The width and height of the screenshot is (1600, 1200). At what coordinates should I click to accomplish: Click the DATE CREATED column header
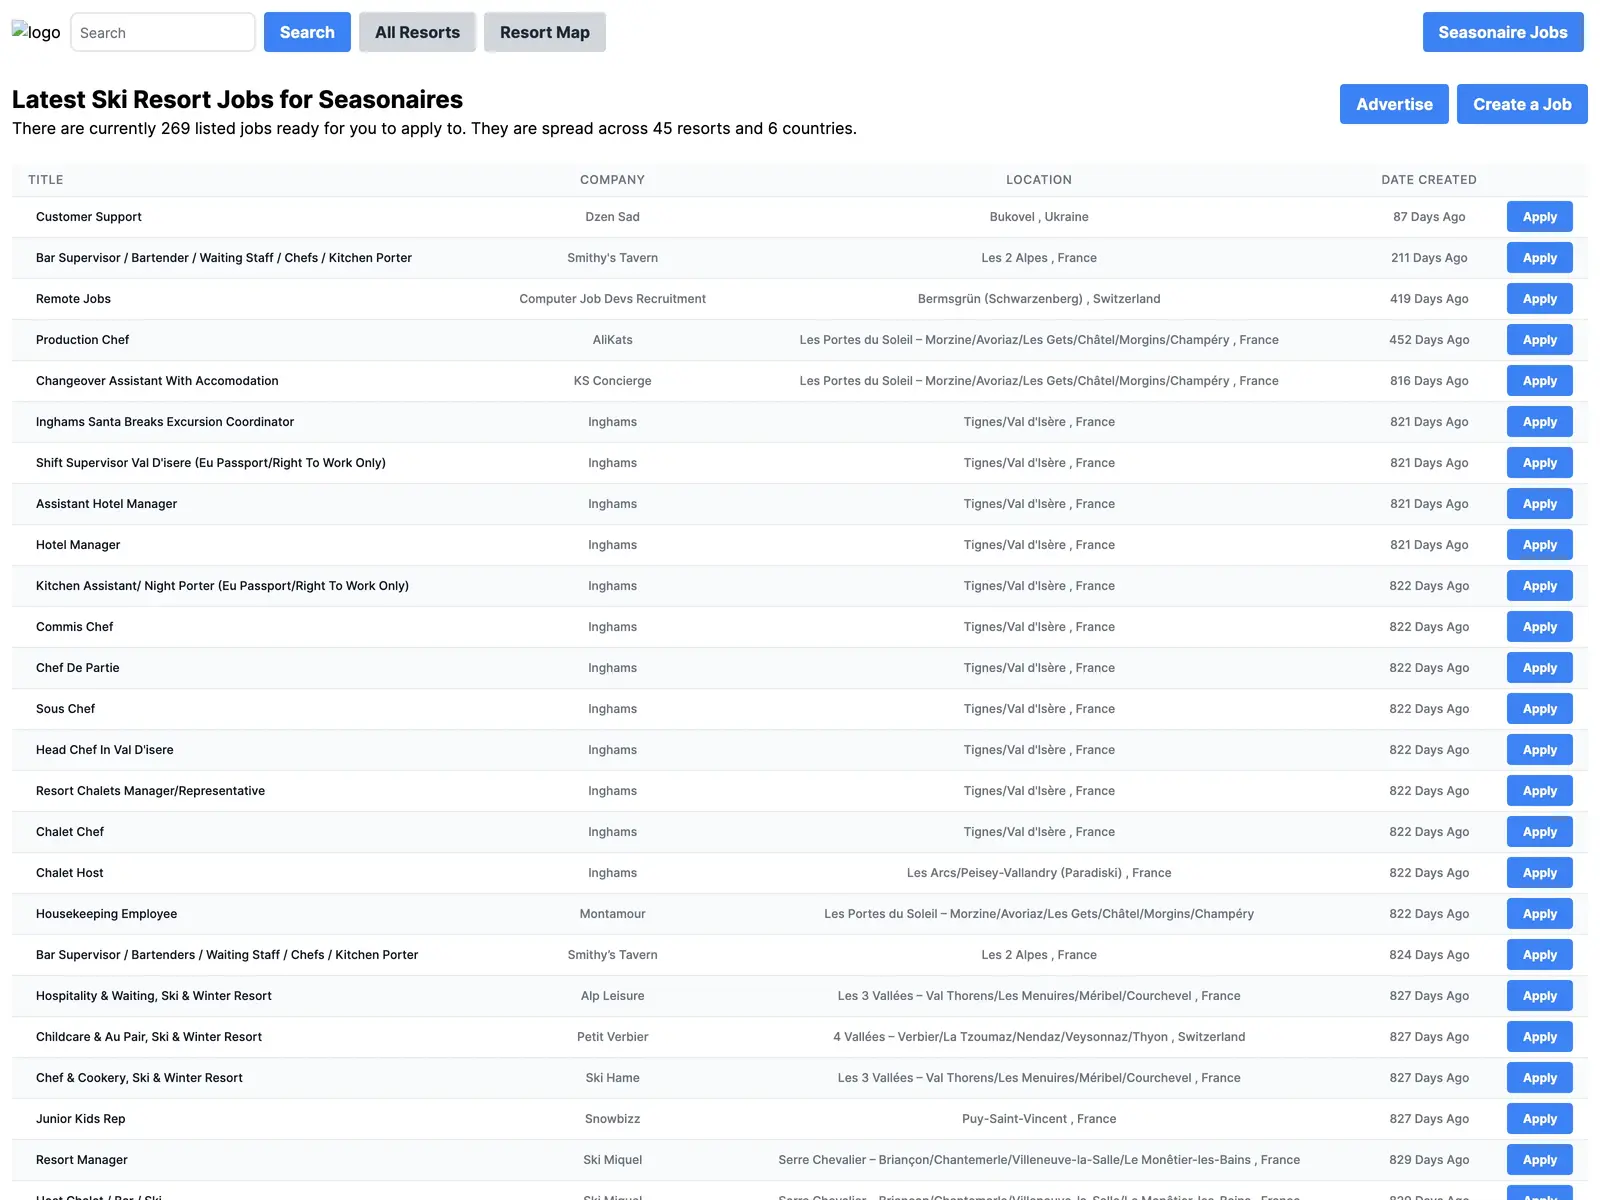(x=1429, y=180)
